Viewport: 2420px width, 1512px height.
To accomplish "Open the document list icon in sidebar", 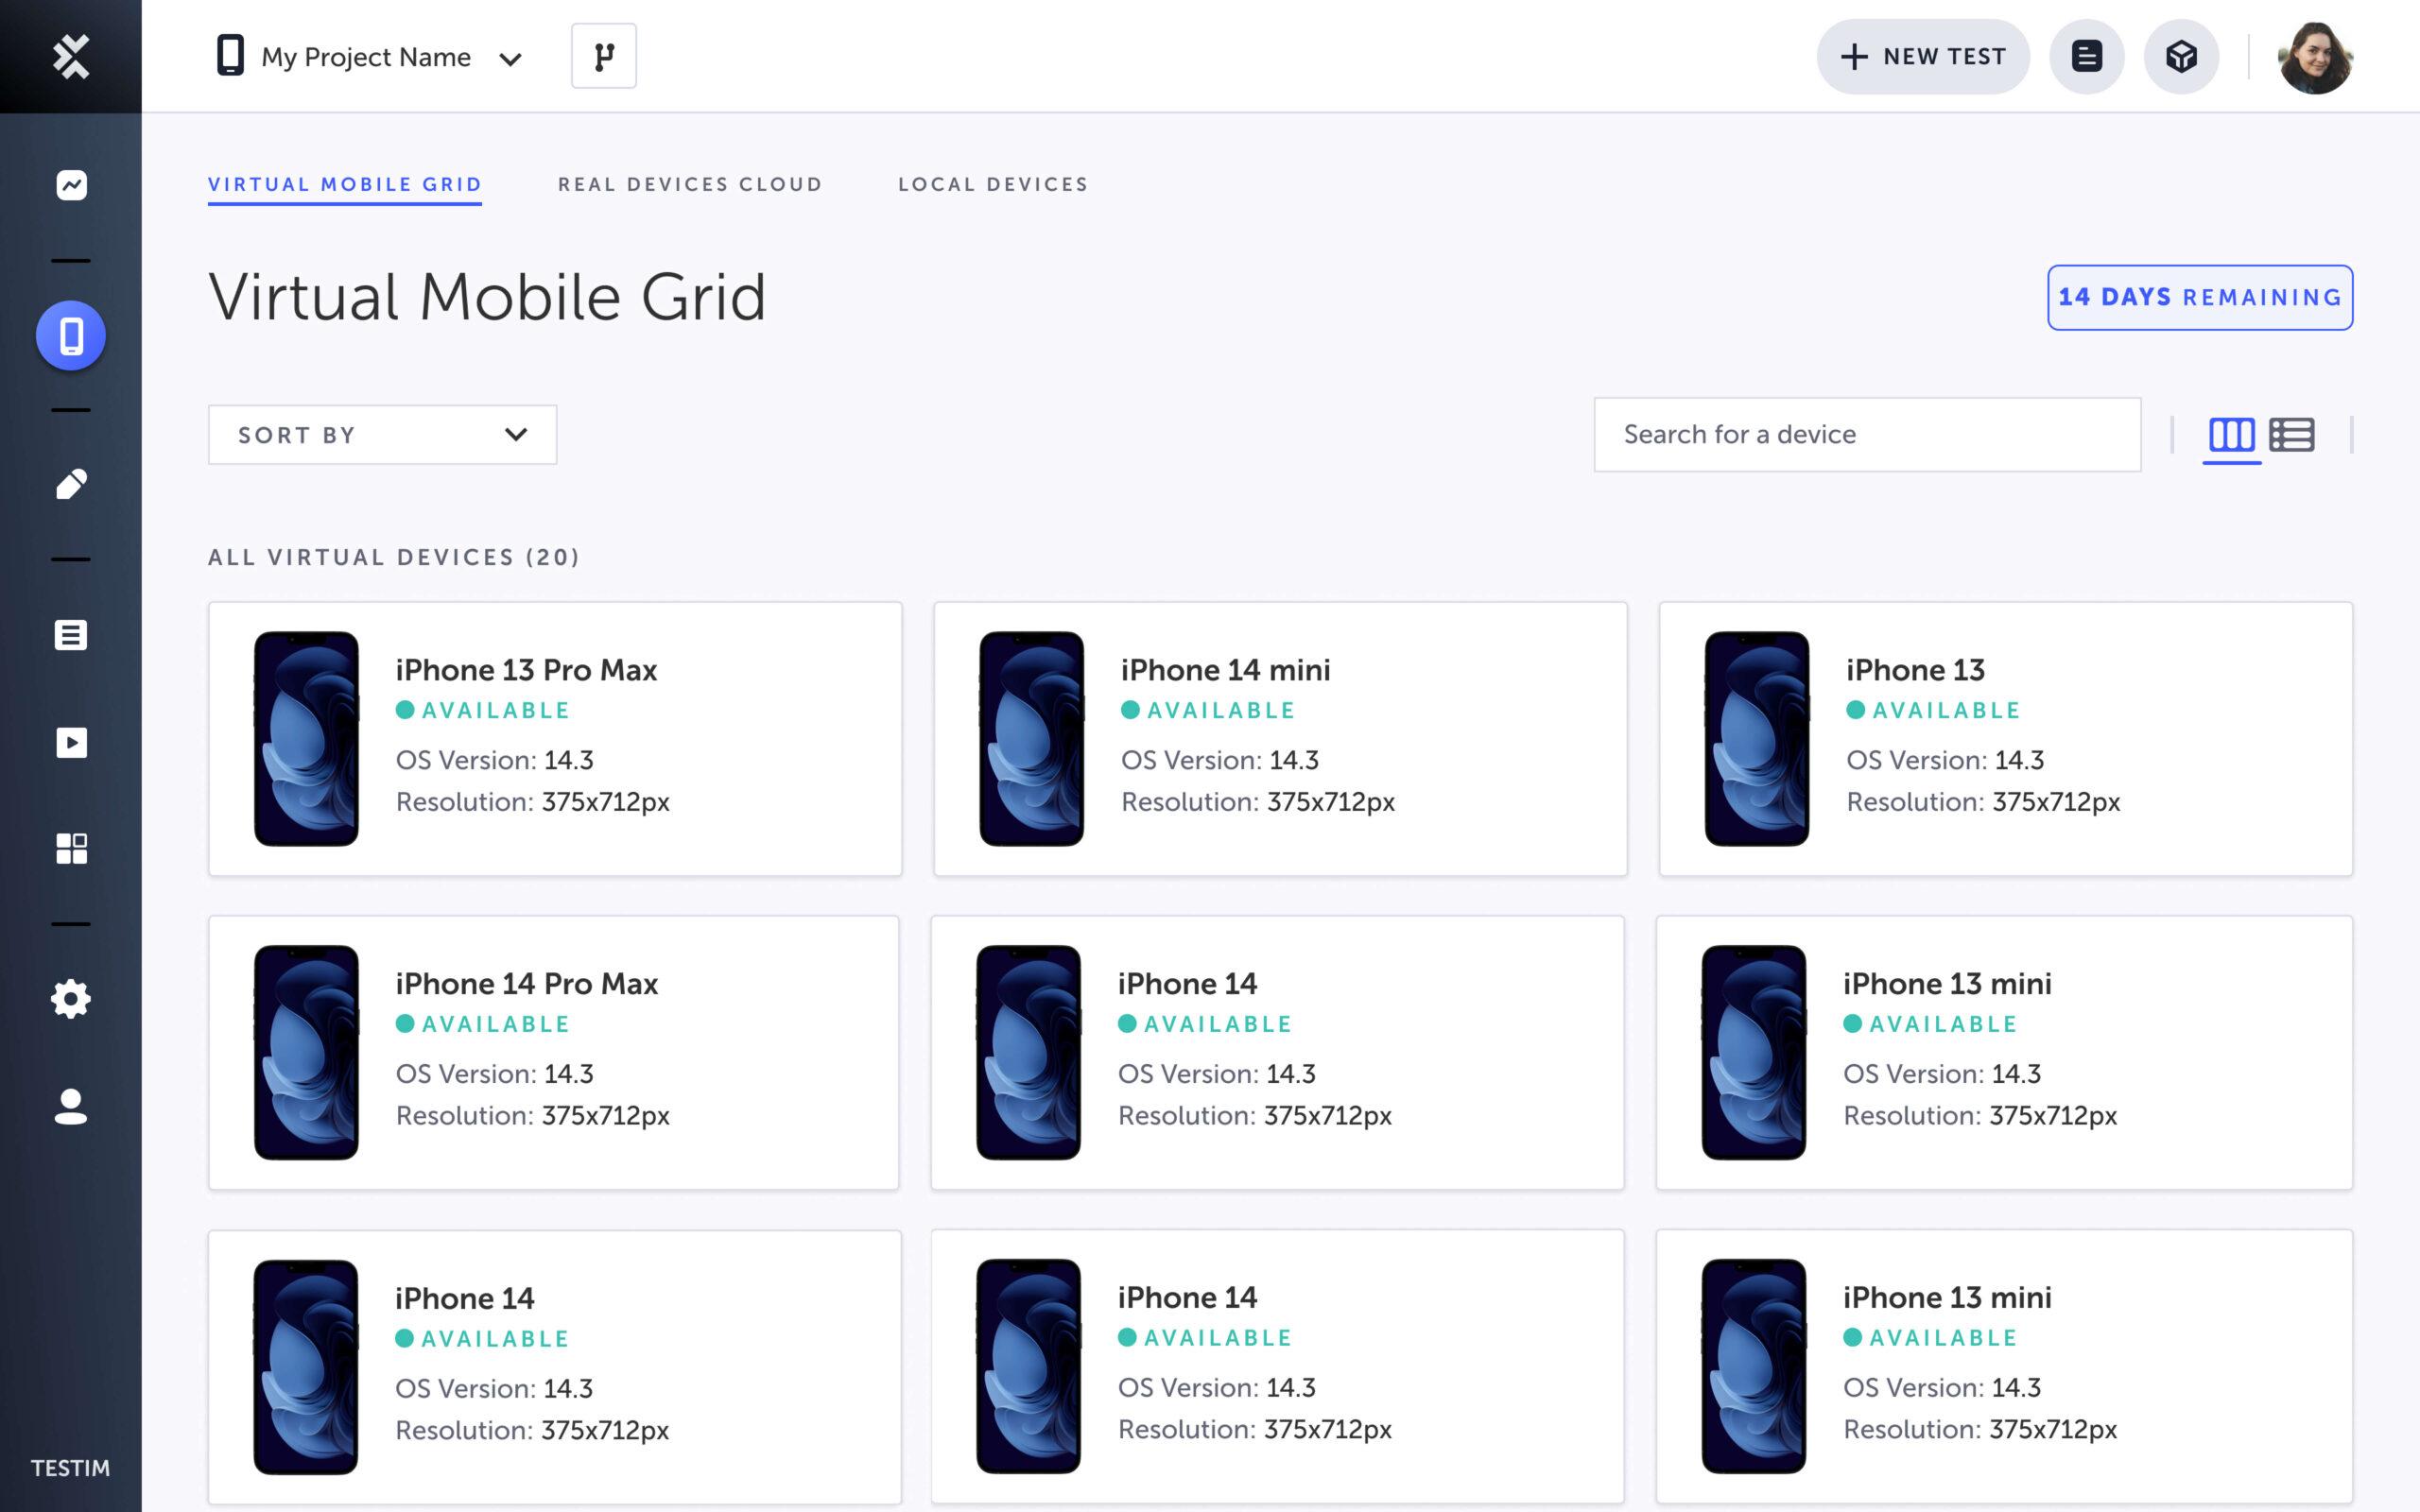I will pos(70,635).
